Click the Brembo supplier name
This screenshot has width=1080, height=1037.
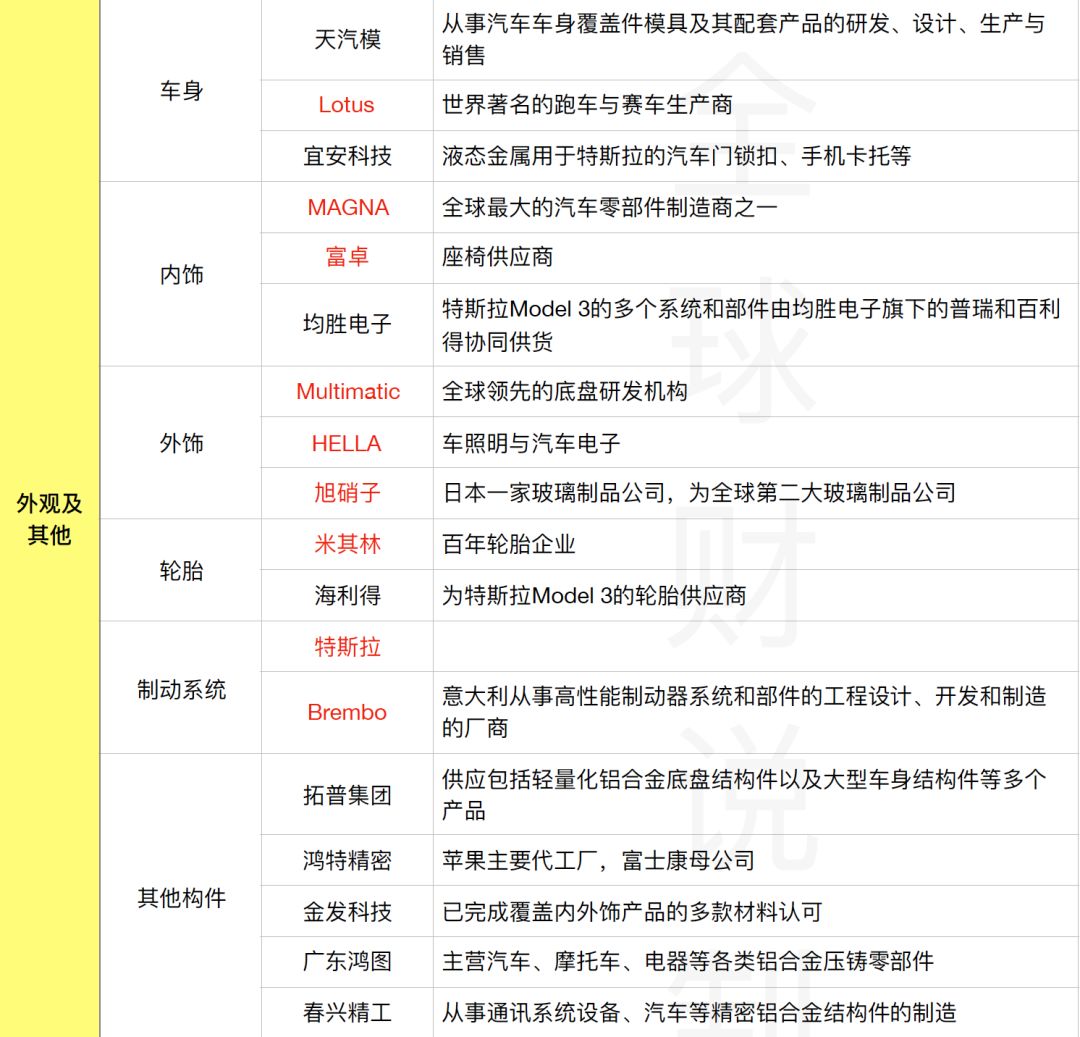[347, 712]
